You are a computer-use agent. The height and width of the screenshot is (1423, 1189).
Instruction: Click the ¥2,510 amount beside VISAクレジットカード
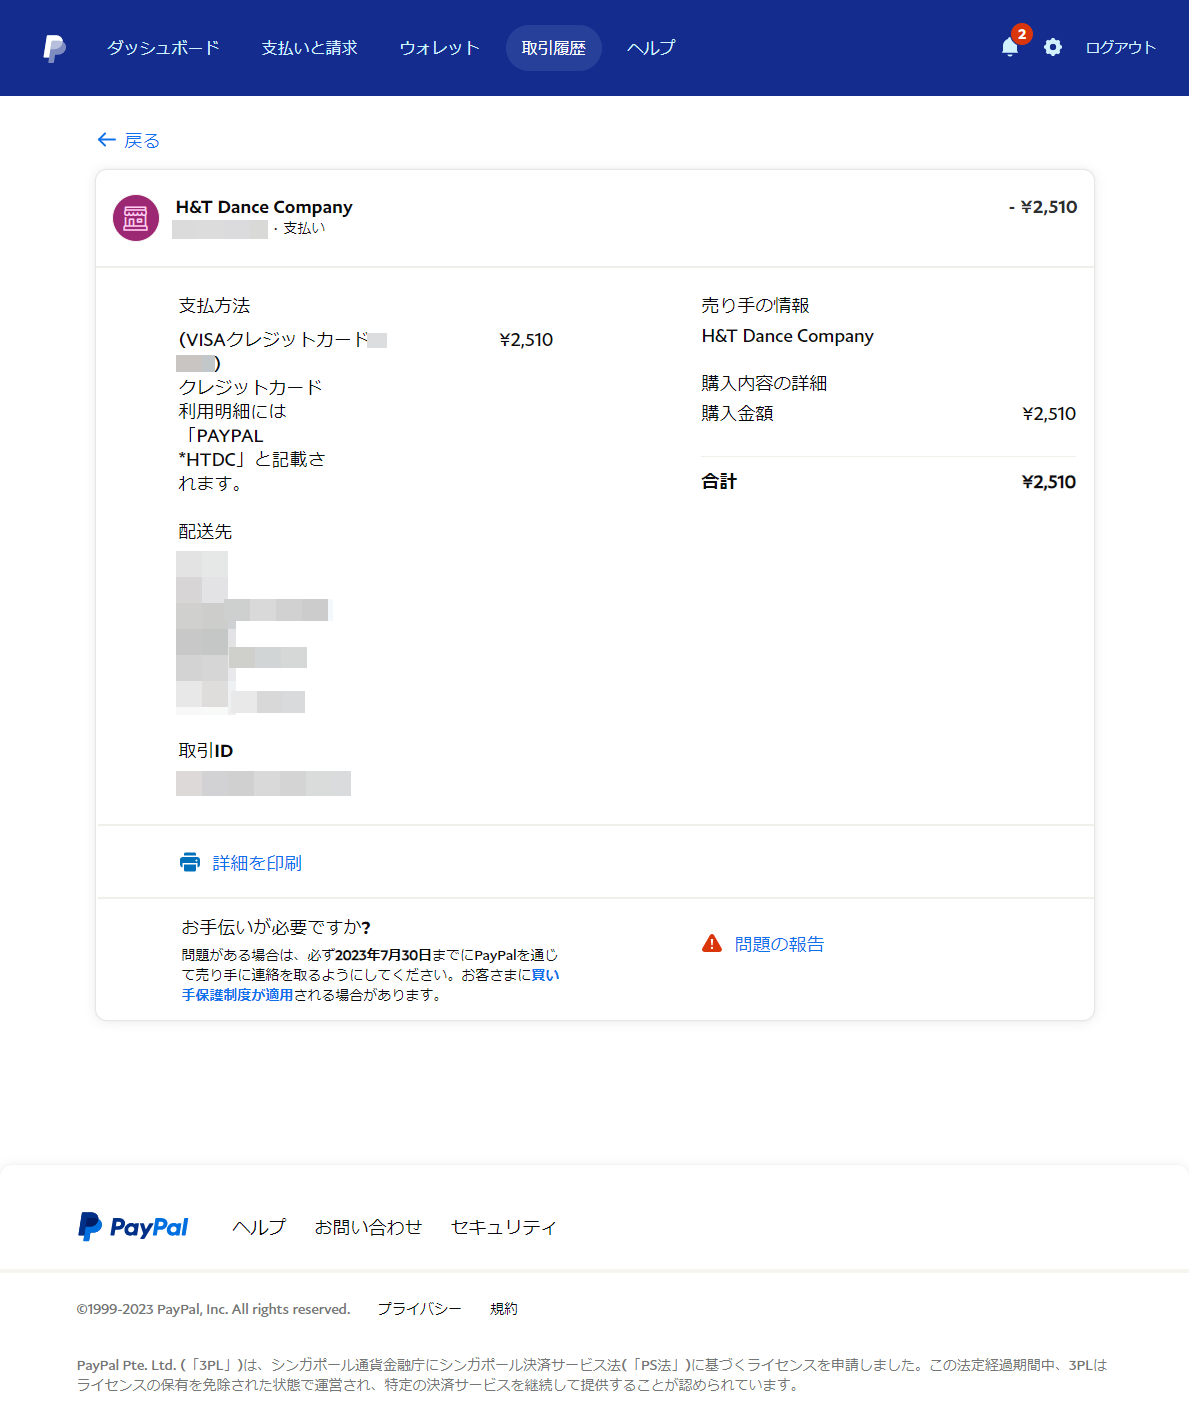click(526, 340)
